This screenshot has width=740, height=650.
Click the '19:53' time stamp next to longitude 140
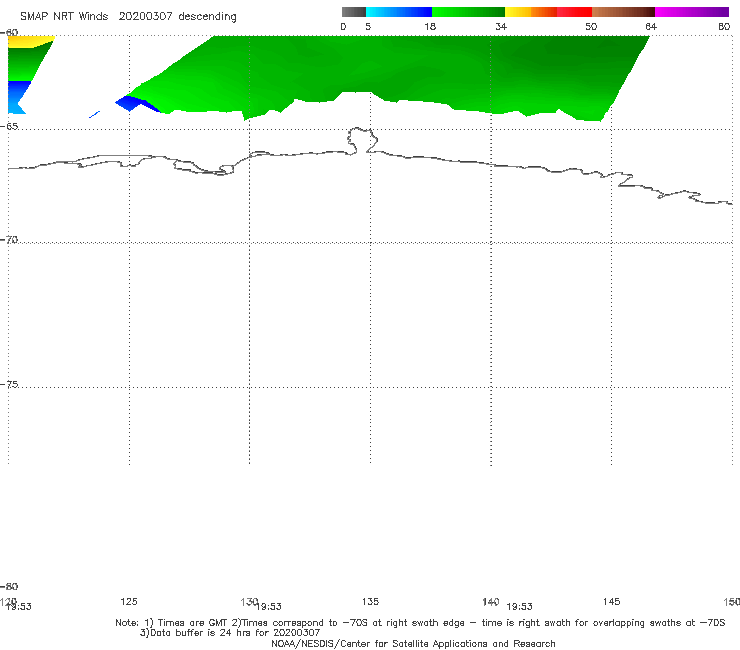tap(520, 607)
